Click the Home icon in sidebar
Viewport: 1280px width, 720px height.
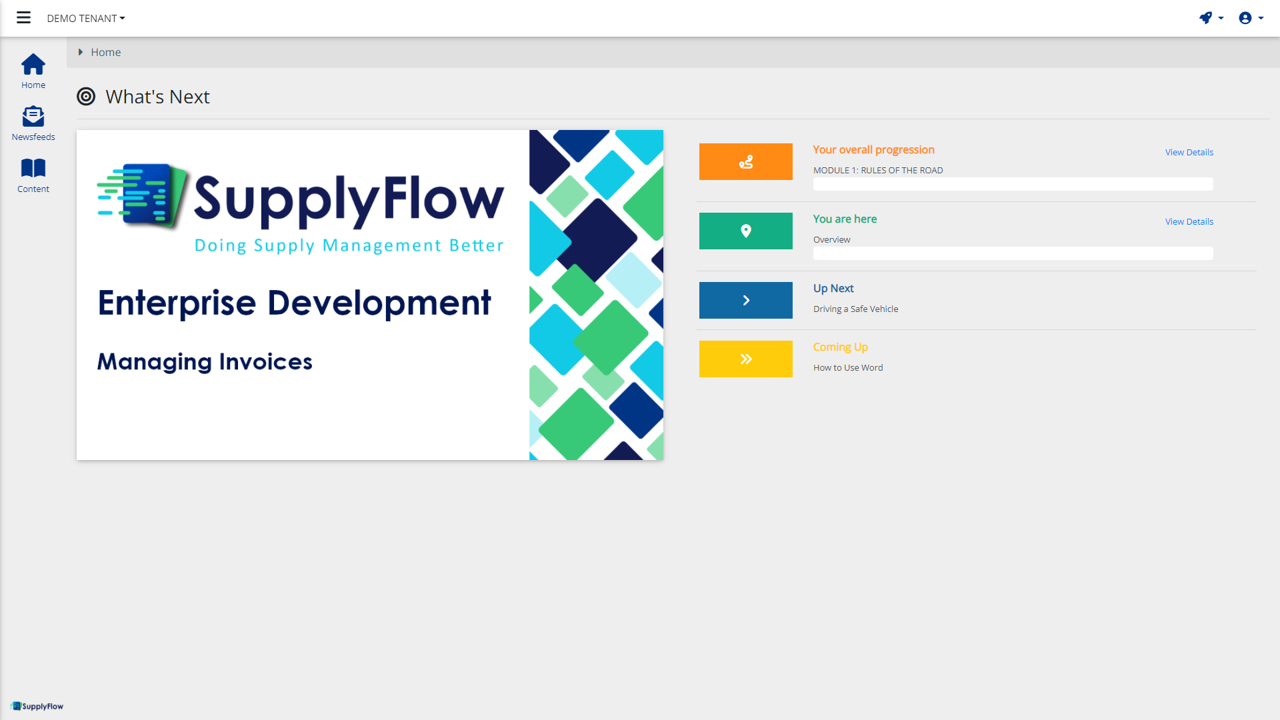point(33,66)
